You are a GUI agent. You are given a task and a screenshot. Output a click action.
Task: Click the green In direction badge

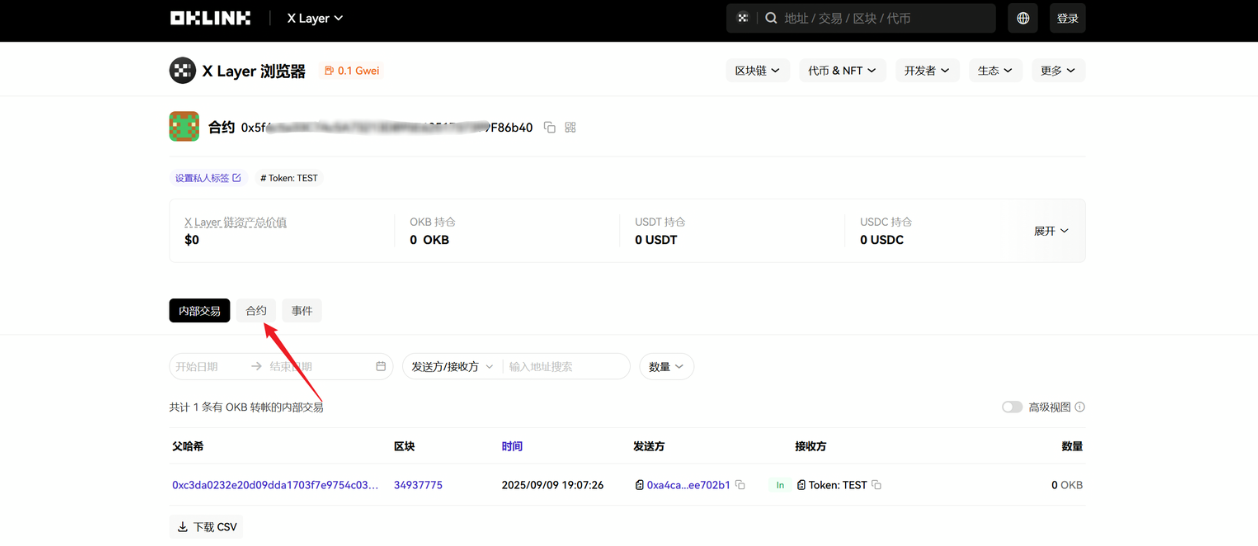(779, 485)
